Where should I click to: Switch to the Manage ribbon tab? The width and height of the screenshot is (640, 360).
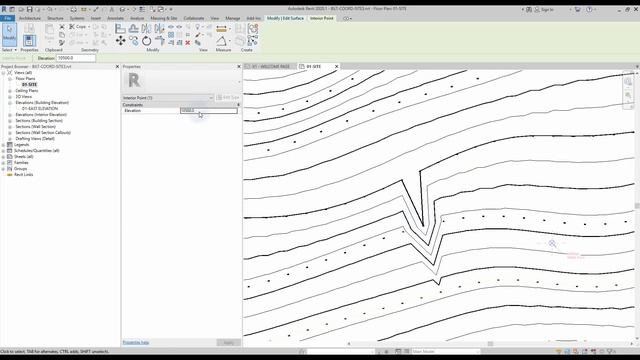pos(233,18)
